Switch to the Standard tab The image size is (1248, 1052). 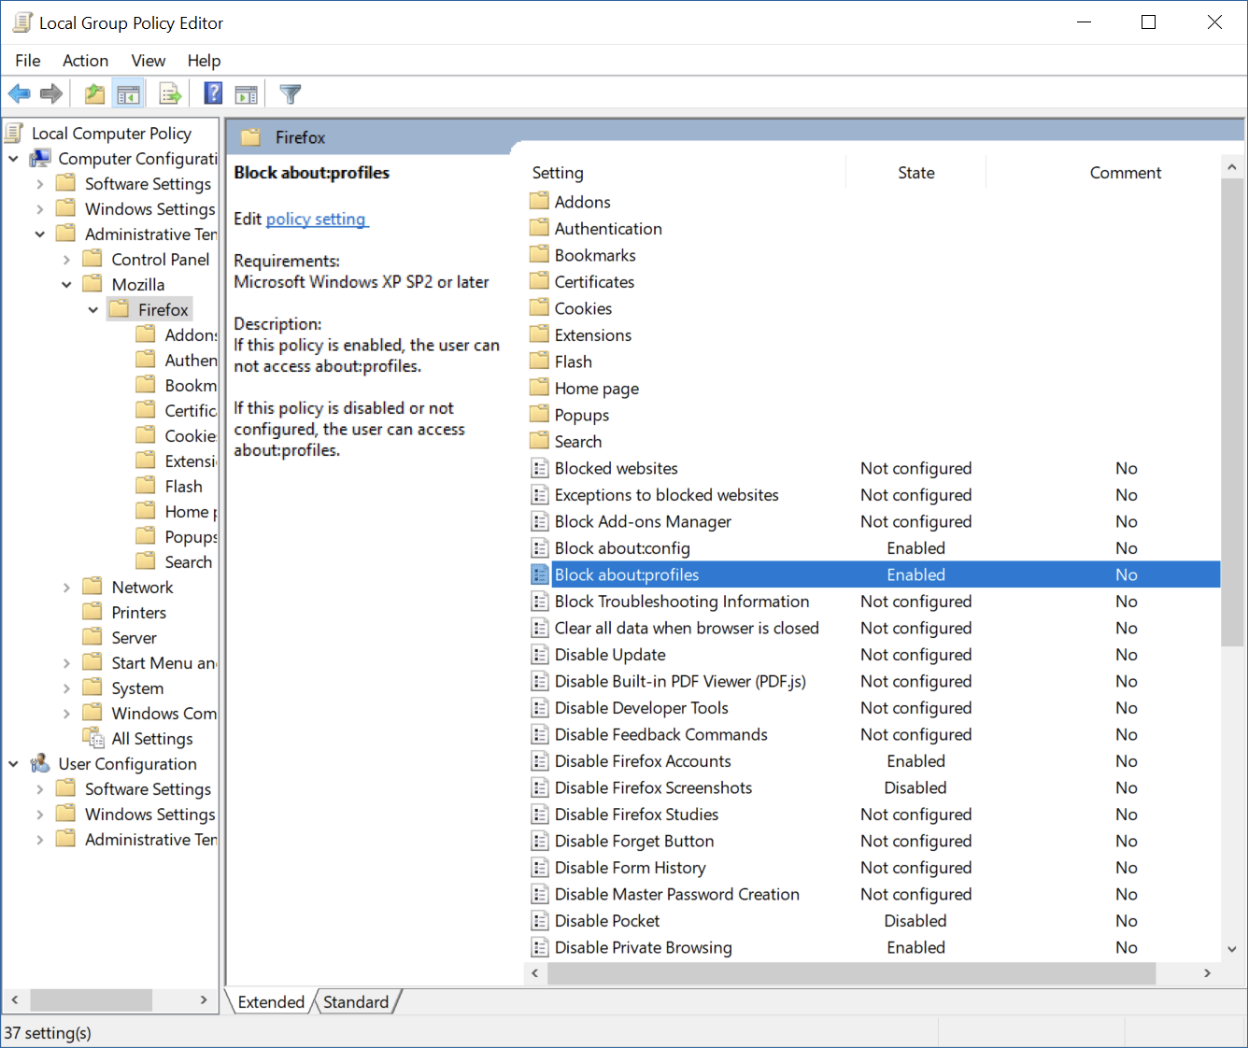356,1001
